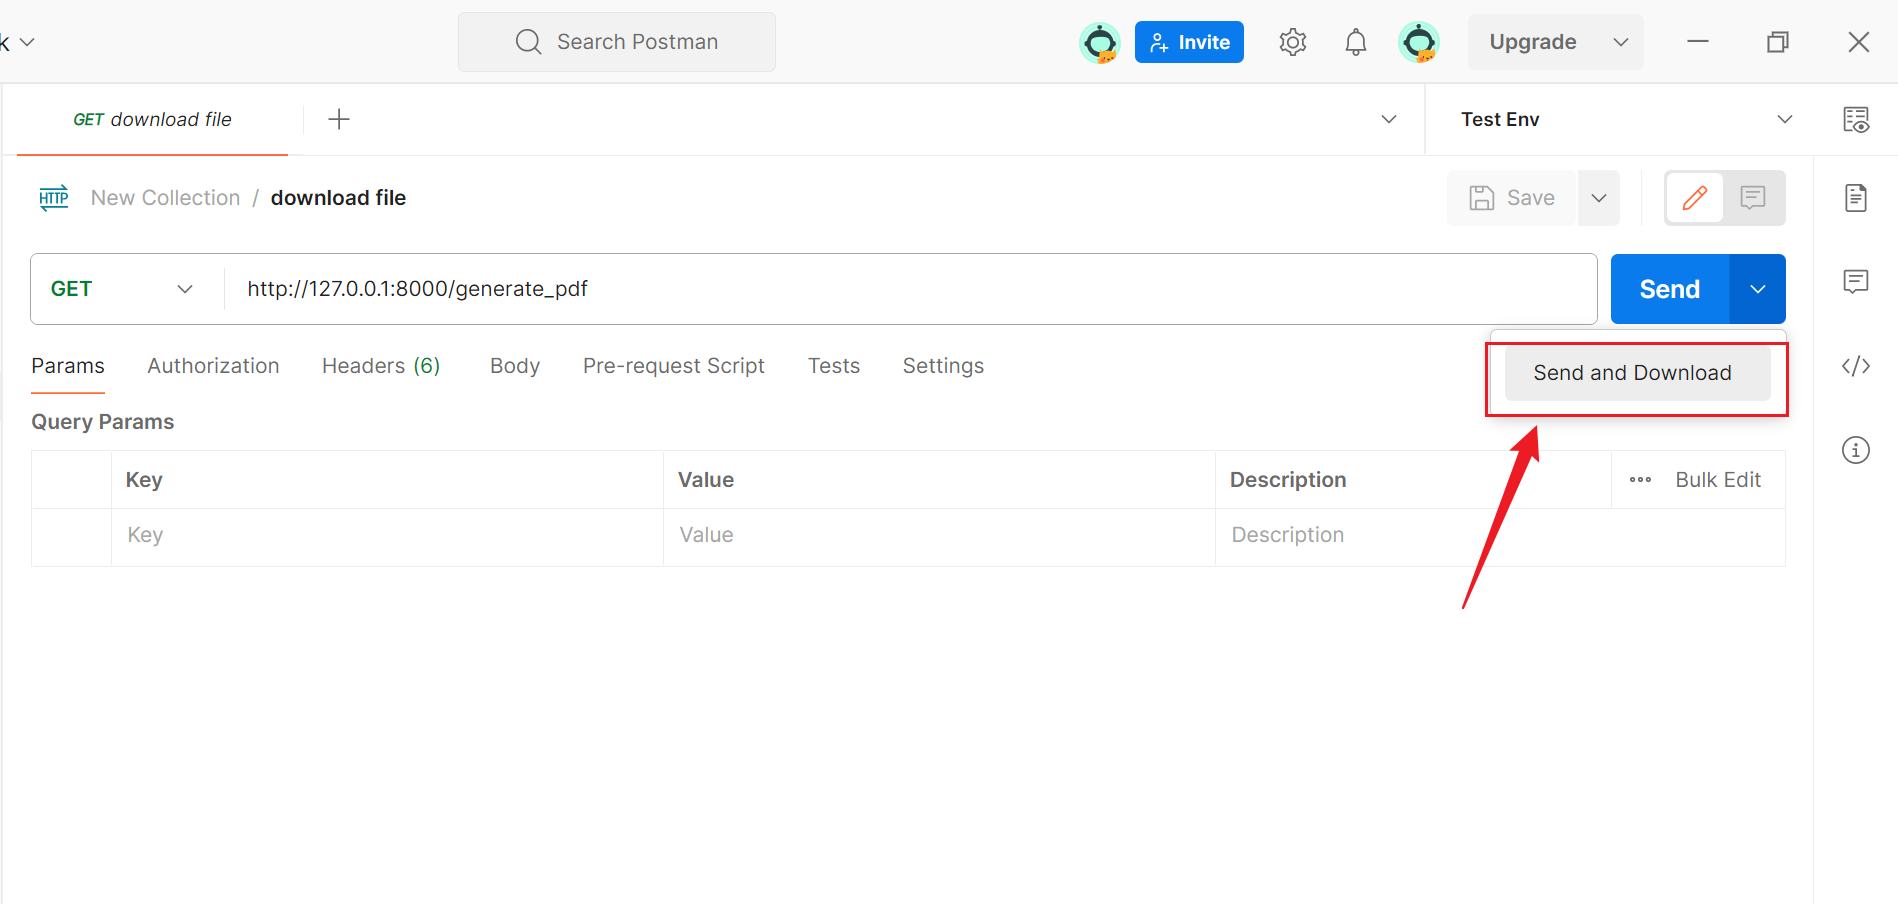Click the empty Key cell
1898x904 pixels.
(x=387, y=535)
